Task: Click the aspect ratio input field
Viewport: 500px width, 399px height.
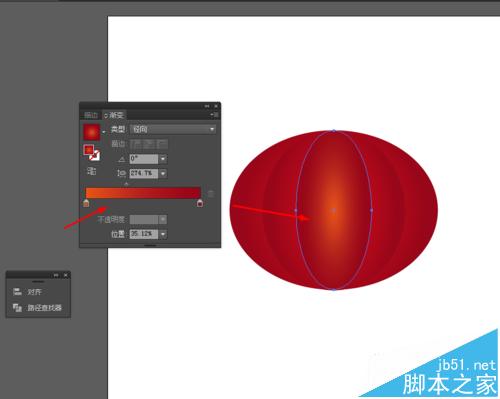Action: pos(144,173)
